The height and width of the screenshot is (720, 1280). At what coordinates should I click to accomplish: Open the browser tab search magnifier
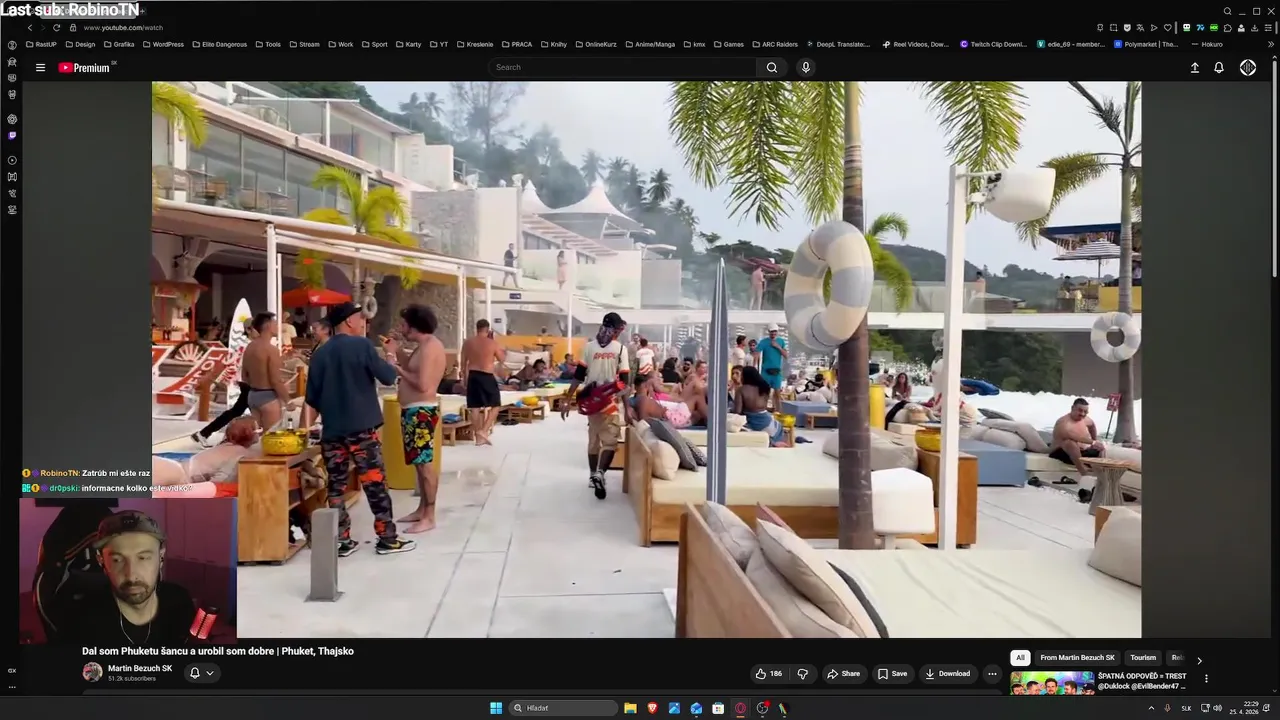coord(1228,11)
